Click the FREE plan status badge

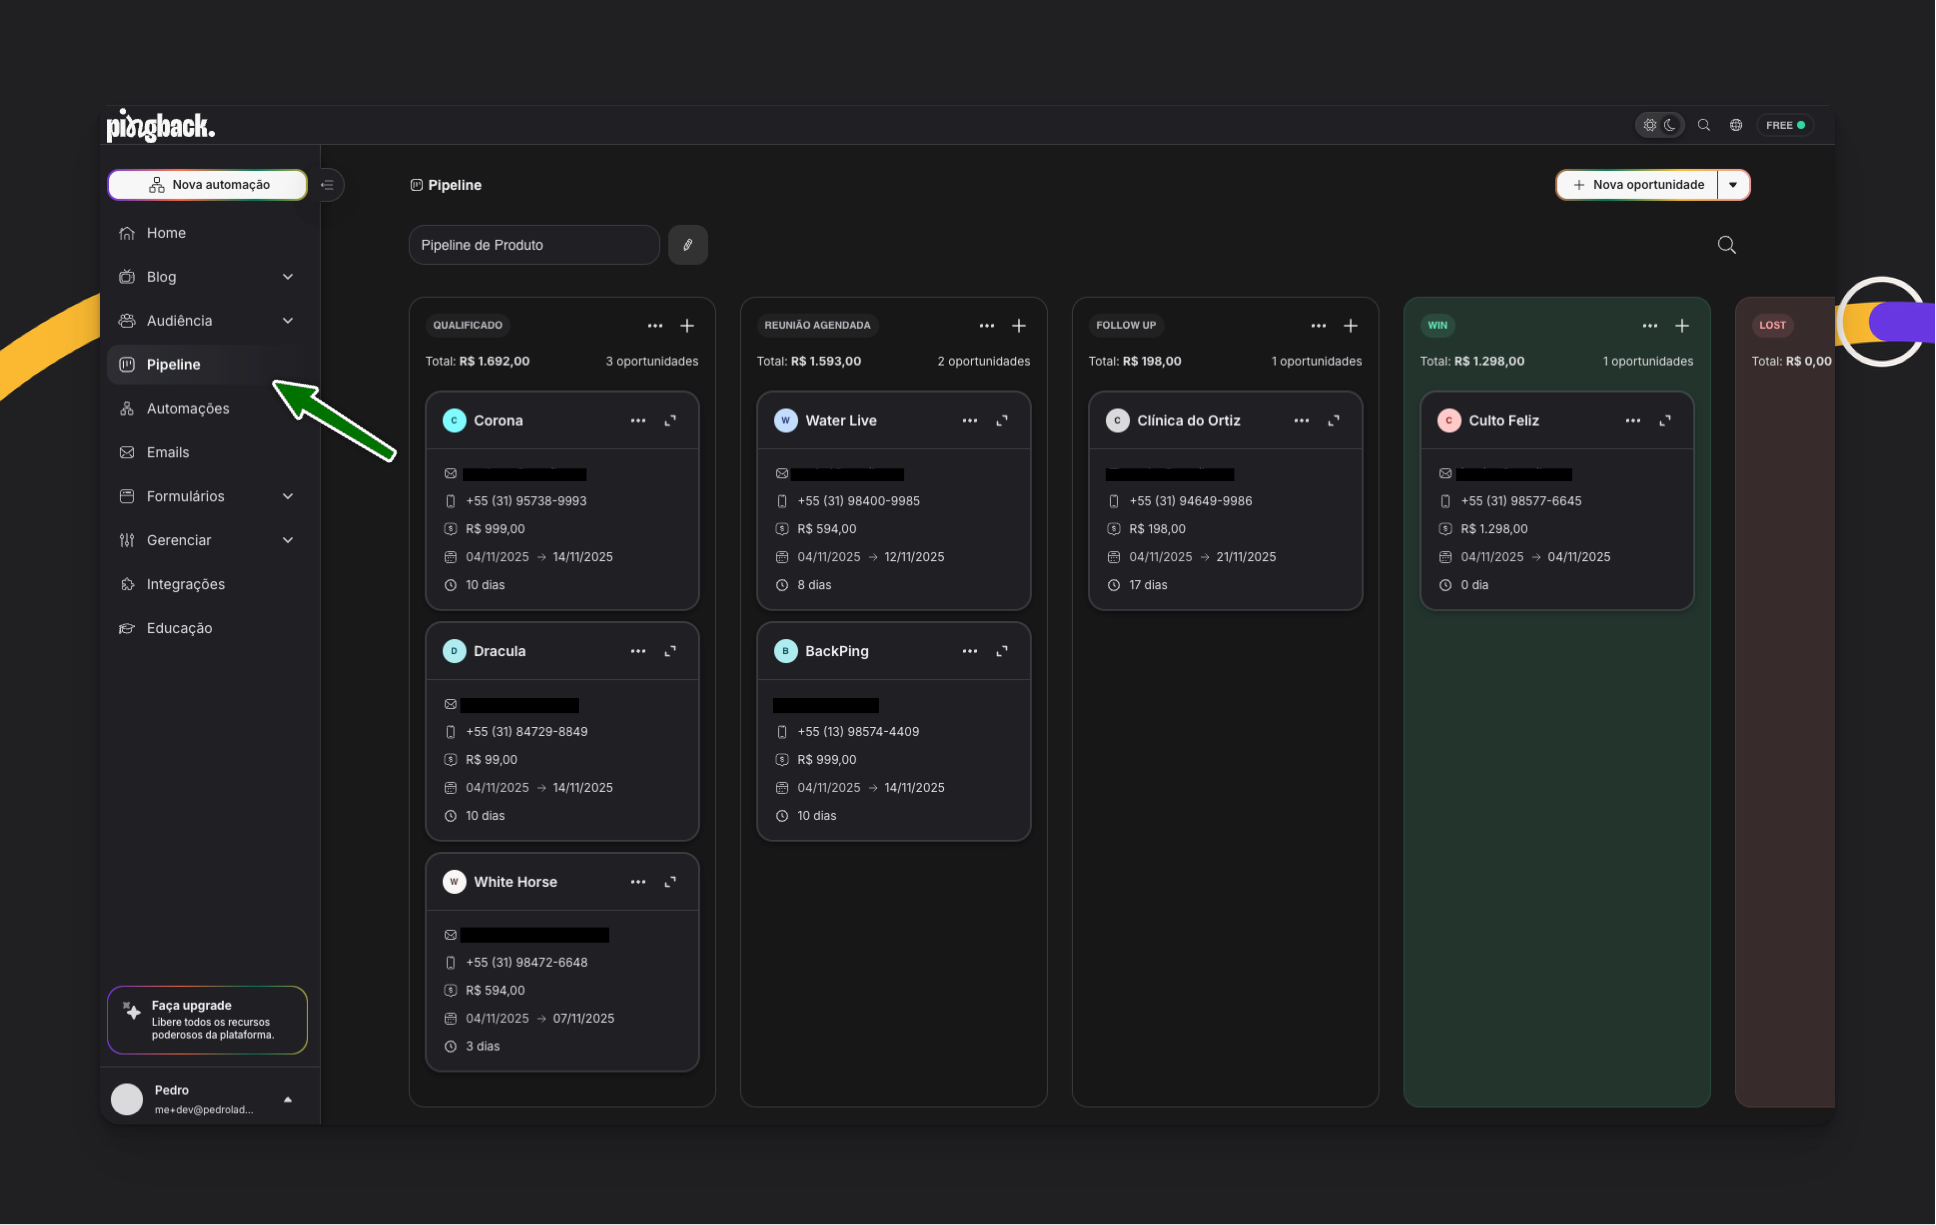coord(1784,125)
